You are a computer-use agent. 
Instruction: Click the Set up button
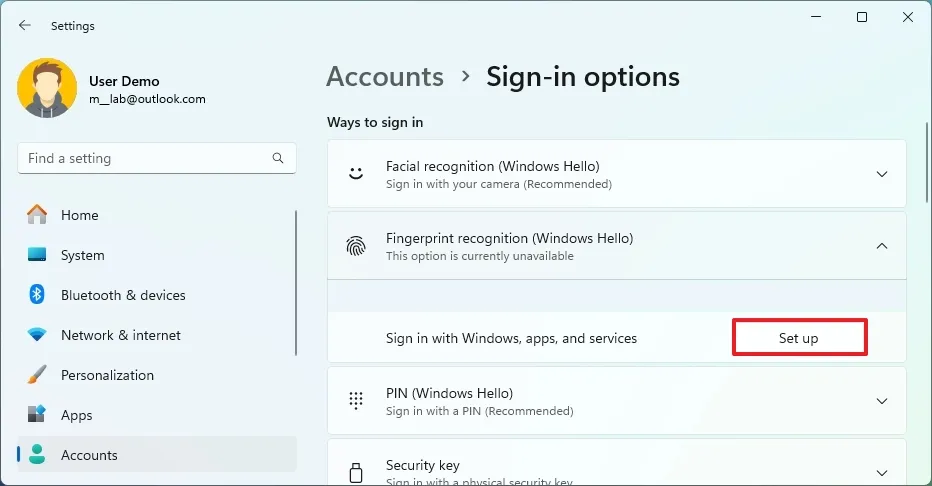(x=799, y=338)
